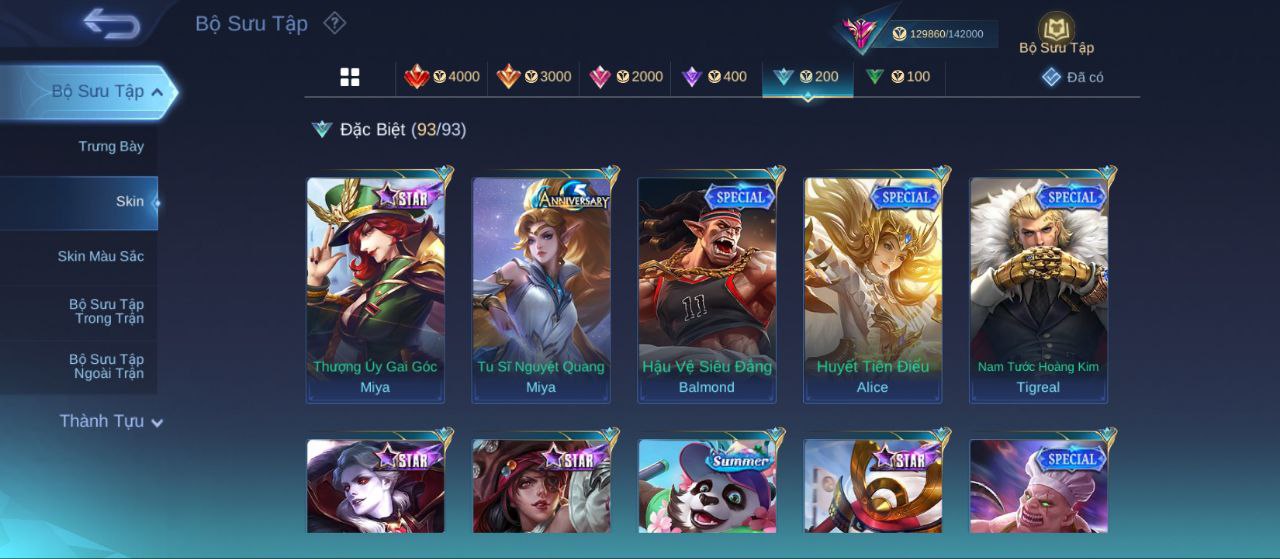Open Tigreal Nam Tước Hoàng Kim skin card
The width and height of the screenshot is (1280, 559).
[1039, 290]
